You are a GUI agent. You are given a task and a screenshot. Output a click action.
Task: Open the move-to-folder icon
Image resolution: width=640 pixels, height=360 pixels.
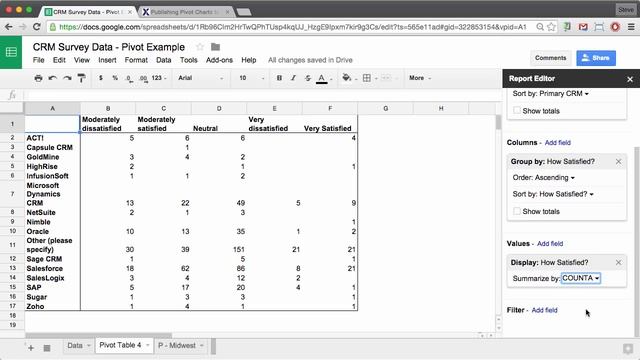[216, 47]
